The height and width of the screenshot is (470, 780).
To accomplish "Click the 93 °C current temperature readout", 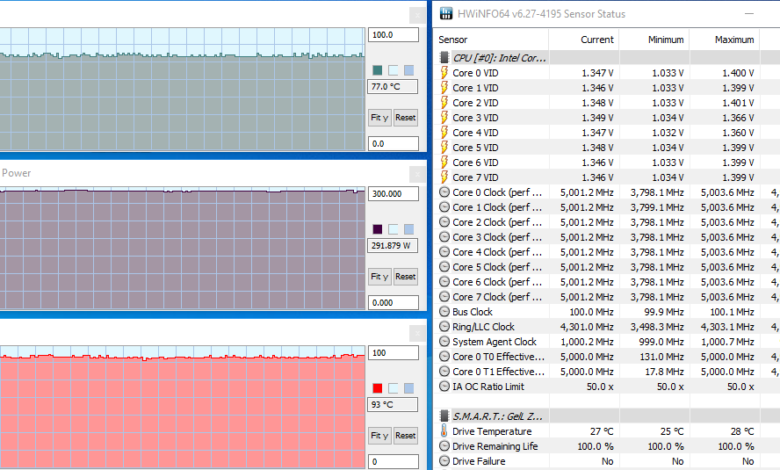I will 392,404.
